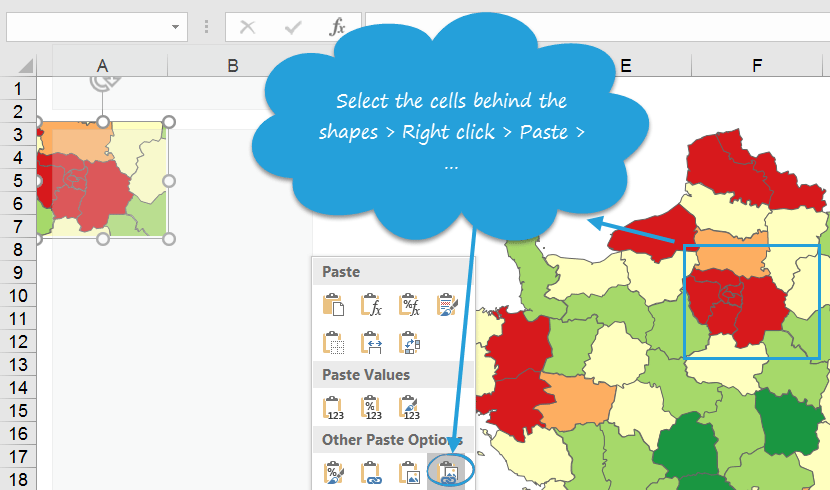Click the paste Formatting only icon
Screen dimensions: 830x490
333,473
